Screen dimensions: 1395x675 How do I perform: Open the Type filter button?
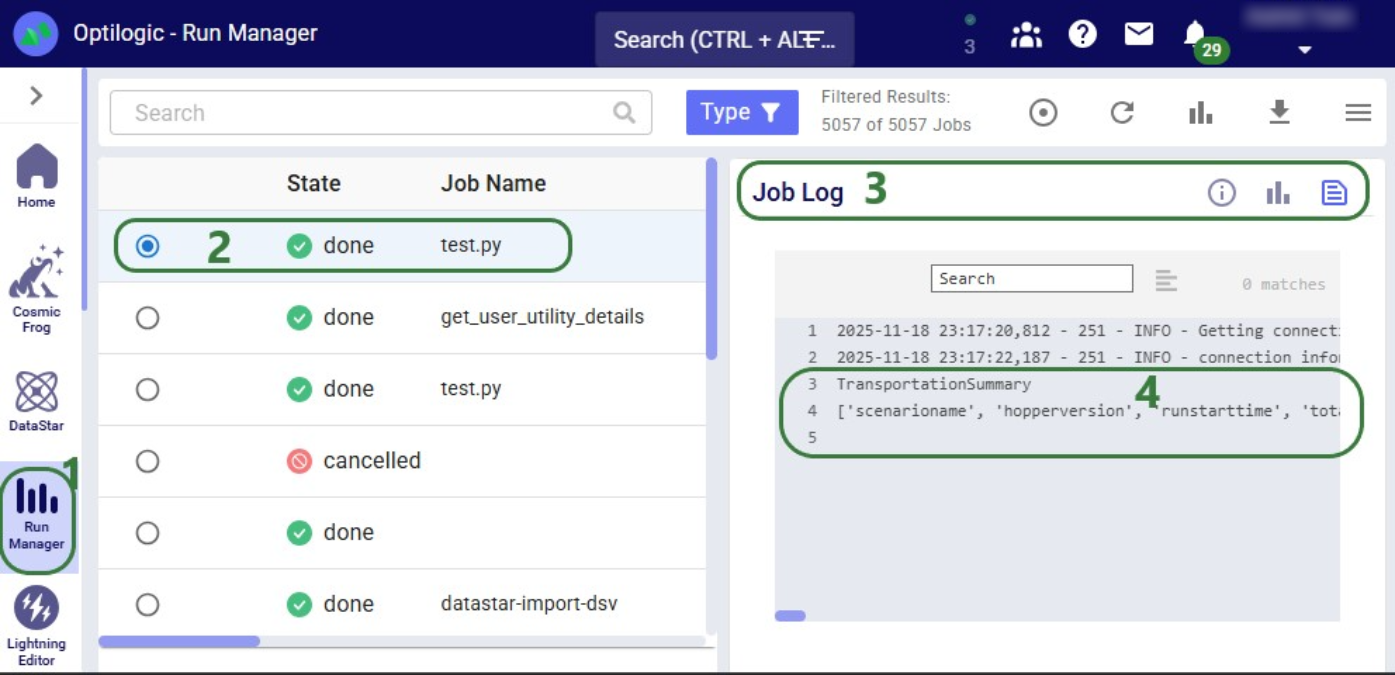742,112
